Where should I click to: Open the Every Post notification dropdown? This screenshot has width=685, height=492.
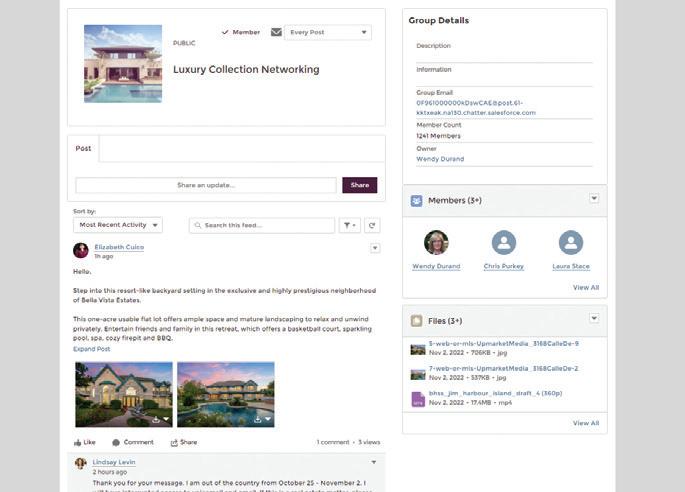tap(328, 32)
